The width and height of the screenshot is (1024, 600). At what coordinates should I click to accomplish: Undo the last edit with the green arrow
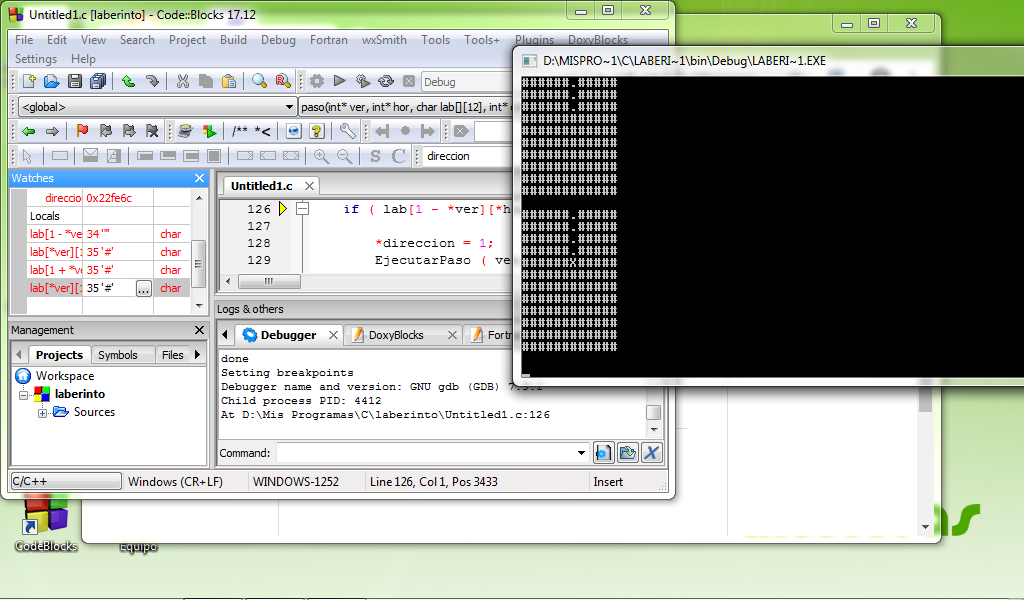pyautogui.click(x=129, y=82)
